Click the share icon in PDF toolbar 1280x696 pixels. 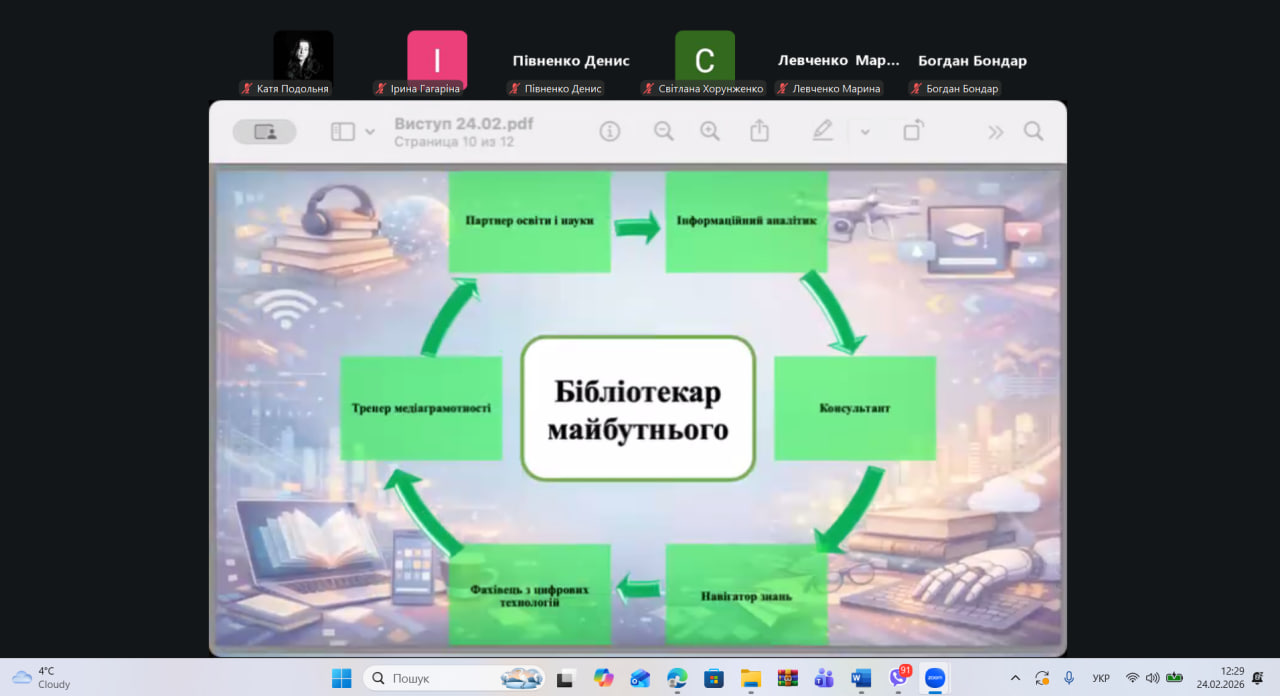759,131
